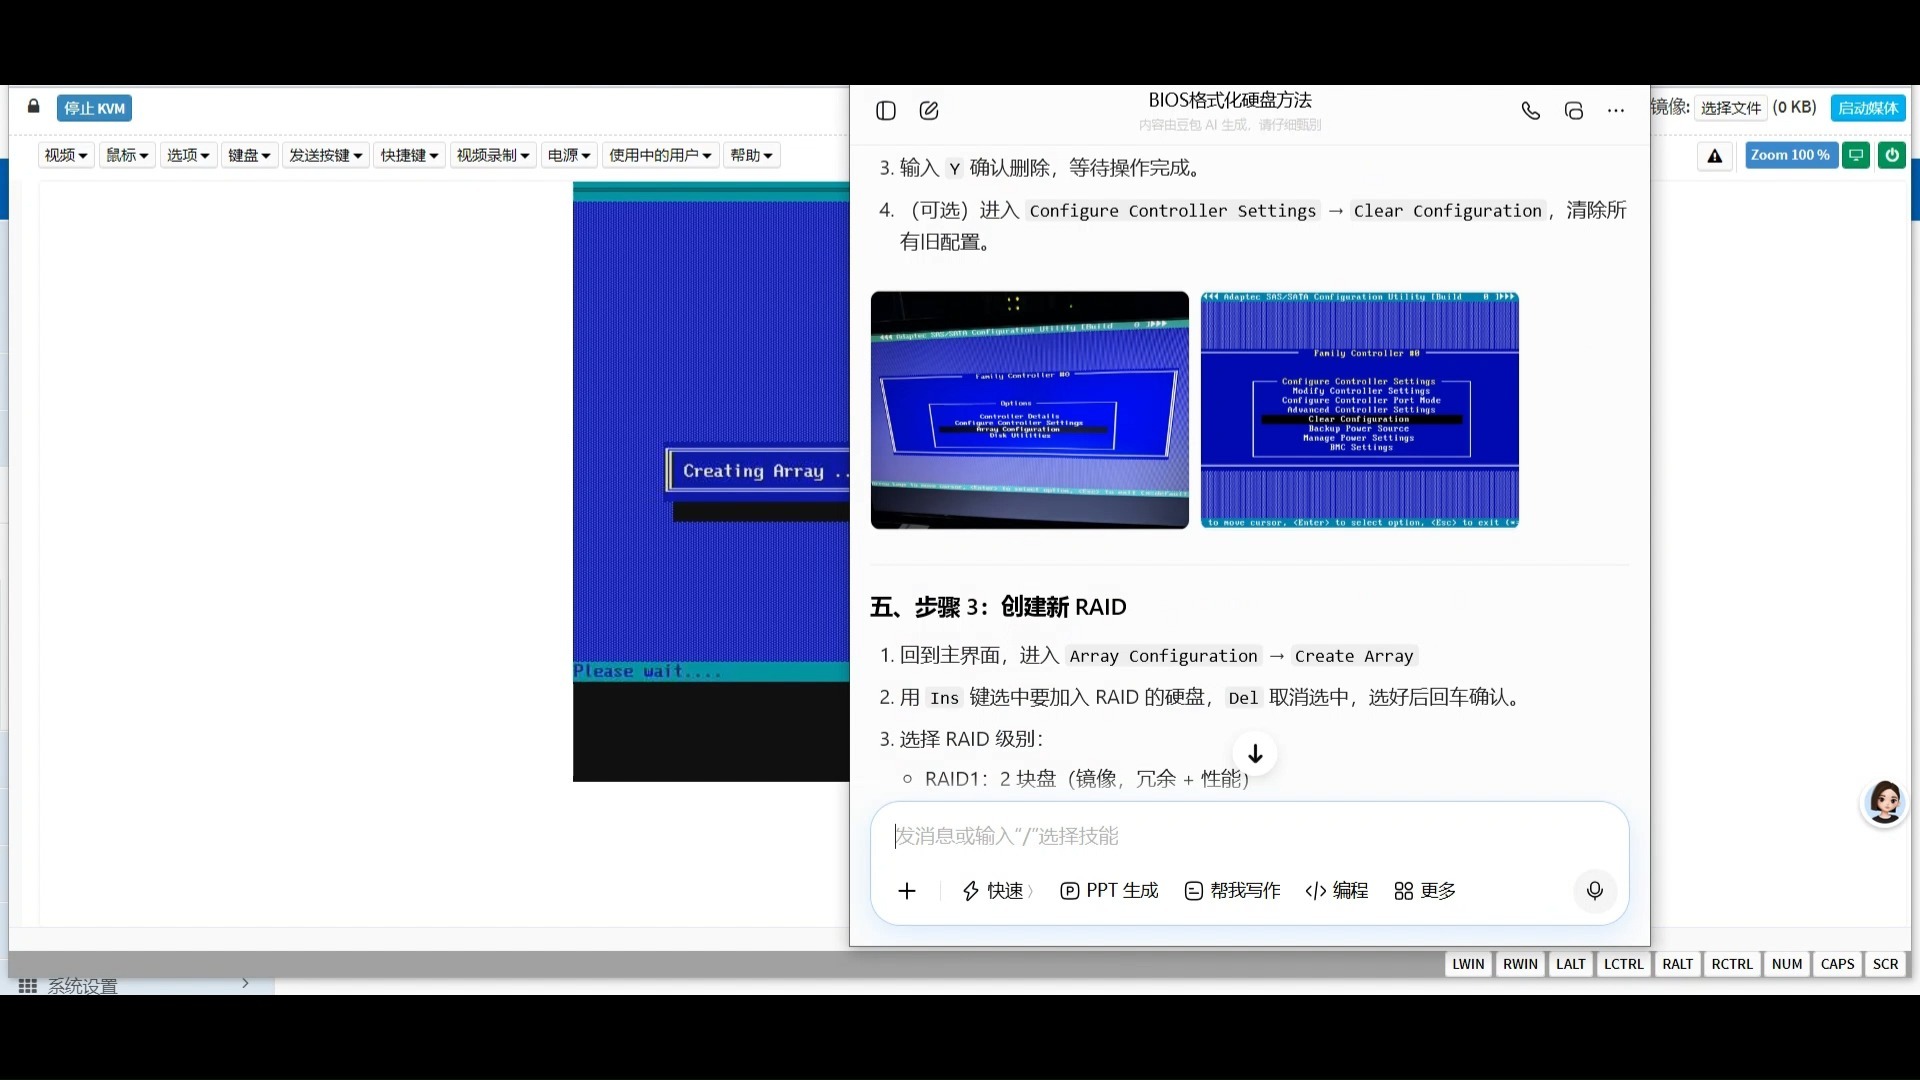Click the 停止 KVM button
This screenshot has height=1080, width=1920.
click(95, 108)
